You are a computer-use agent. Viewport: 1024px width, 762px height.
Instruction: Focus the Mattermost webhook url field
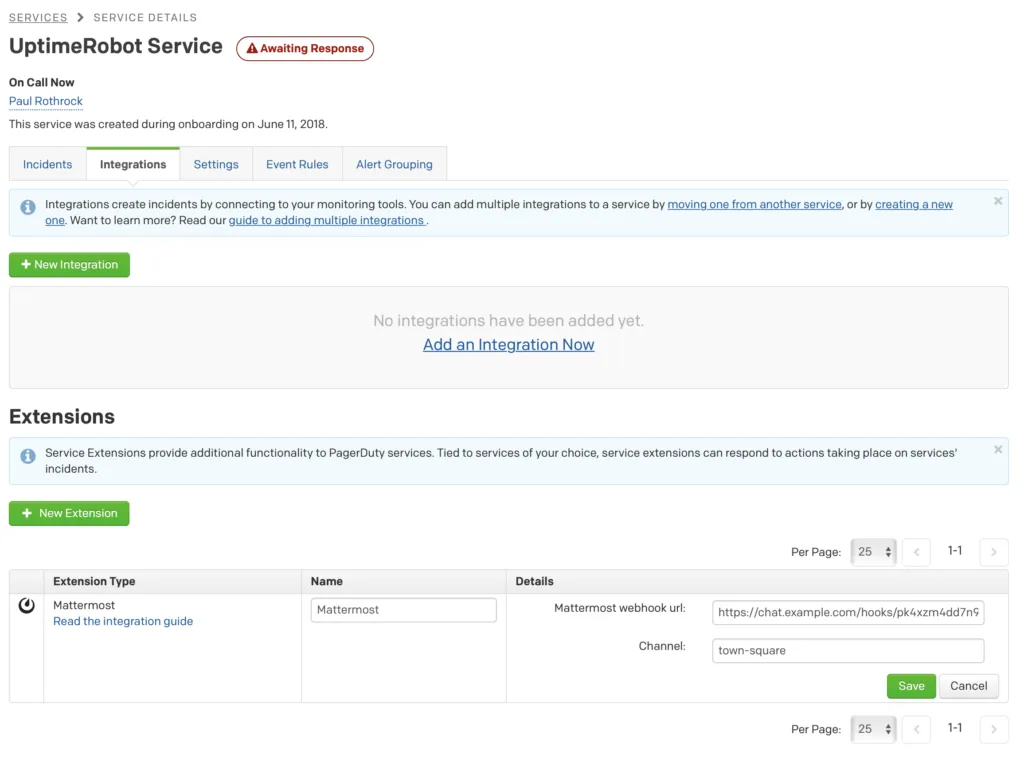(848, 612)
